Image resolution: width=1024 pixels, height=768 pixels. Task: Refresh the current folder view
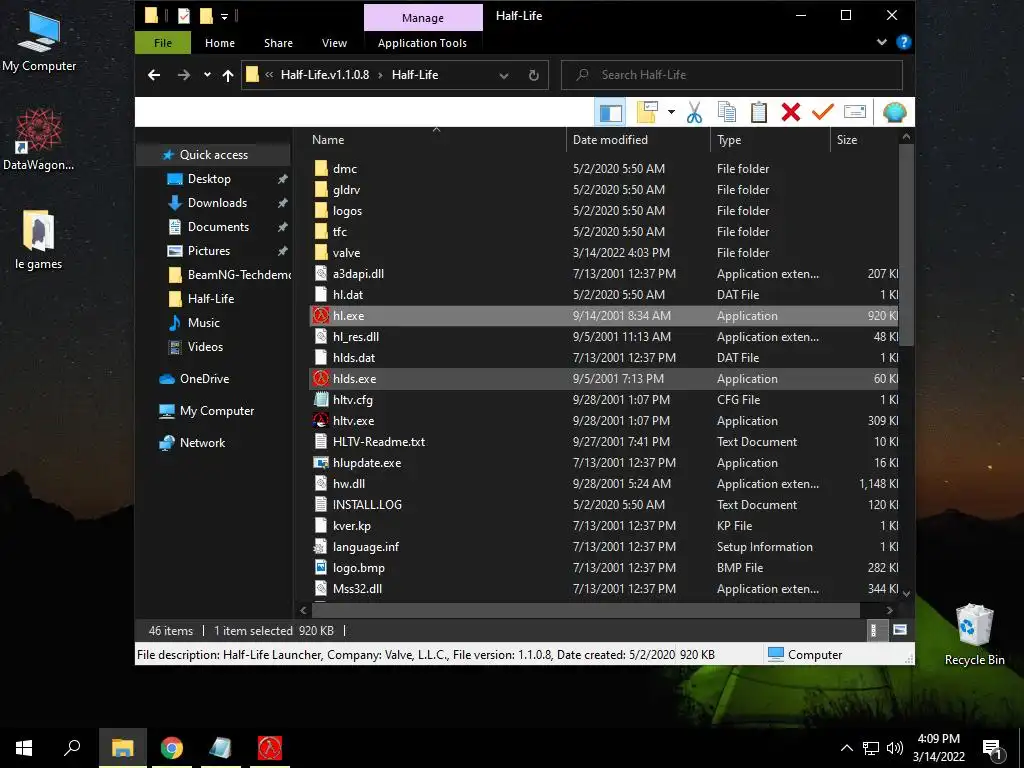534,75
